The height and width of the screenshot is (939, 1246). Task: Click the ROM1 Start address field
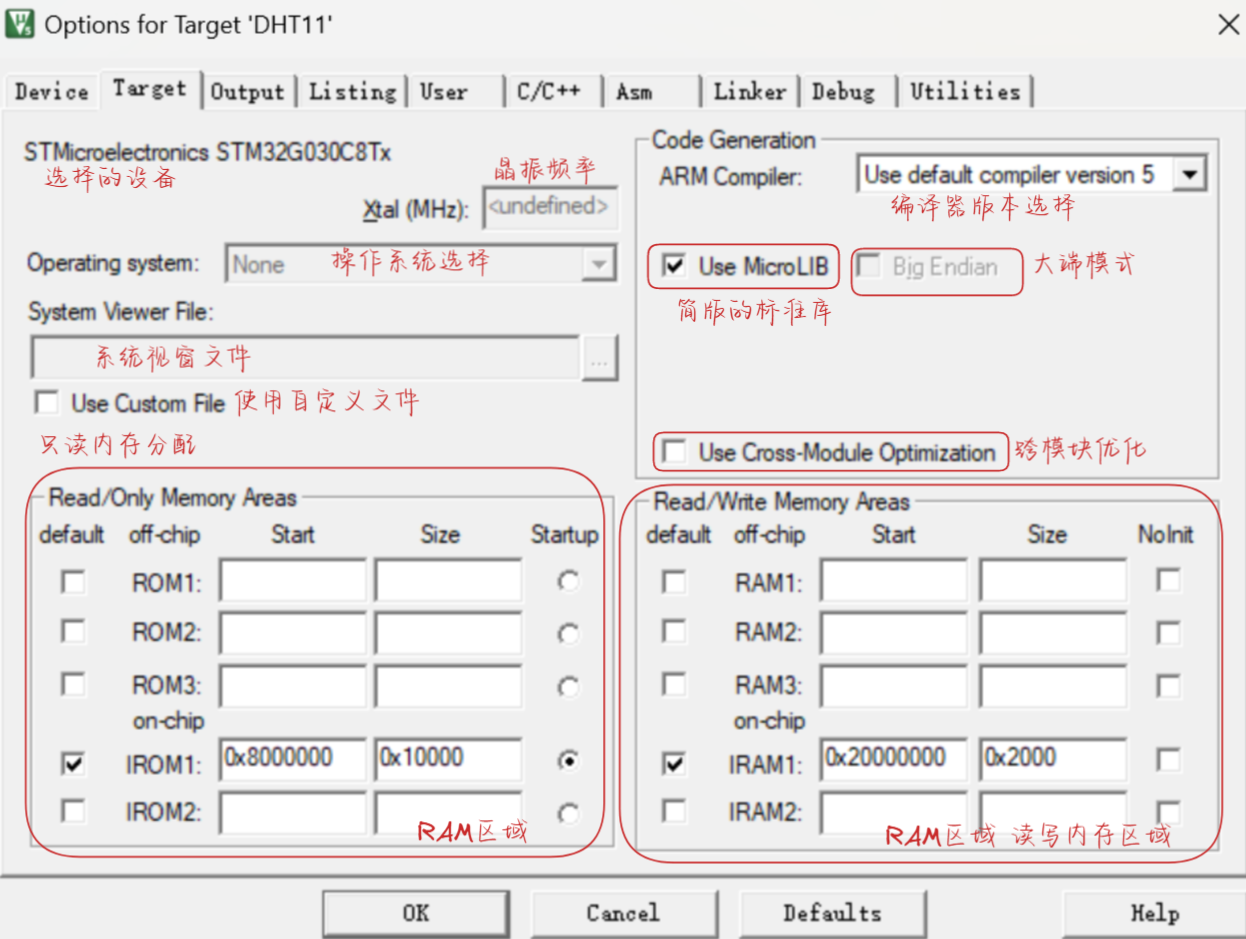click(293, 581)
